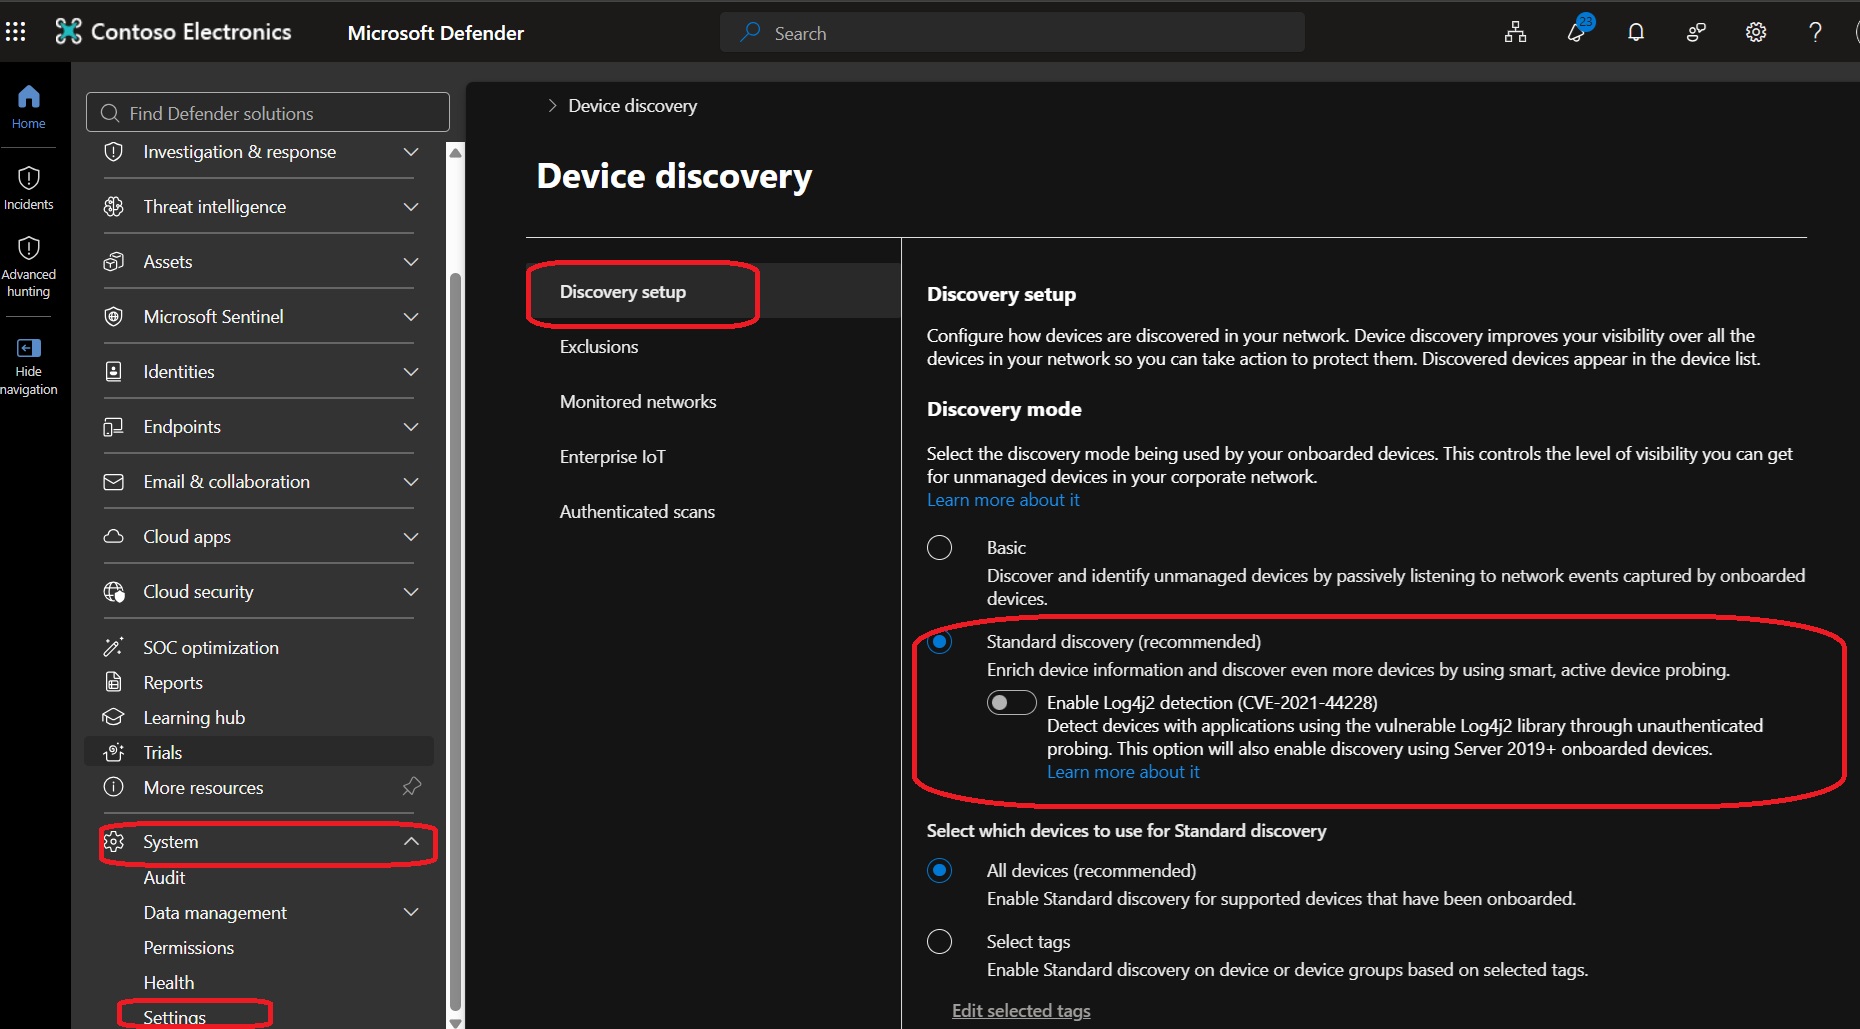
Task: Click Learn more about it under Discovery mode
Action: [1003, 500]
